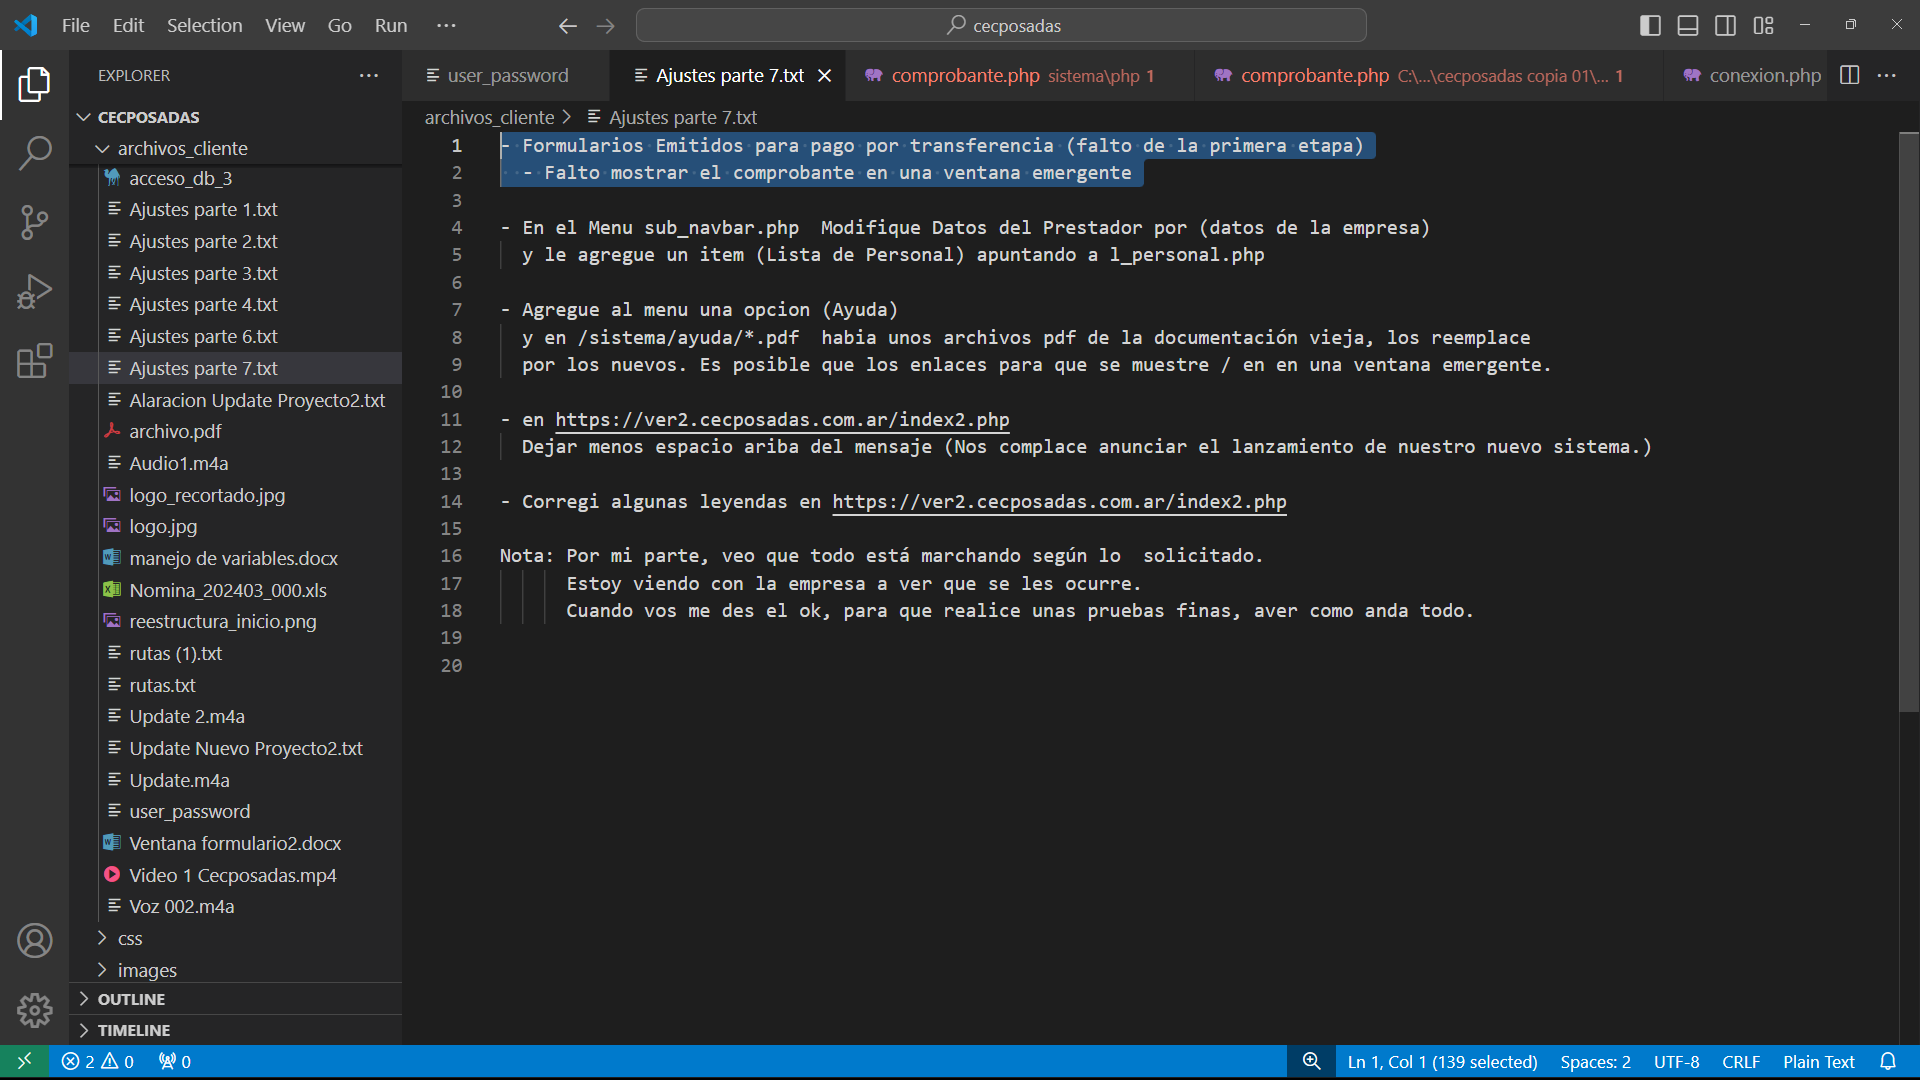This screenshot has height=1080, width=1920.
Task: Open the Go menu
Action: [339, 26]
